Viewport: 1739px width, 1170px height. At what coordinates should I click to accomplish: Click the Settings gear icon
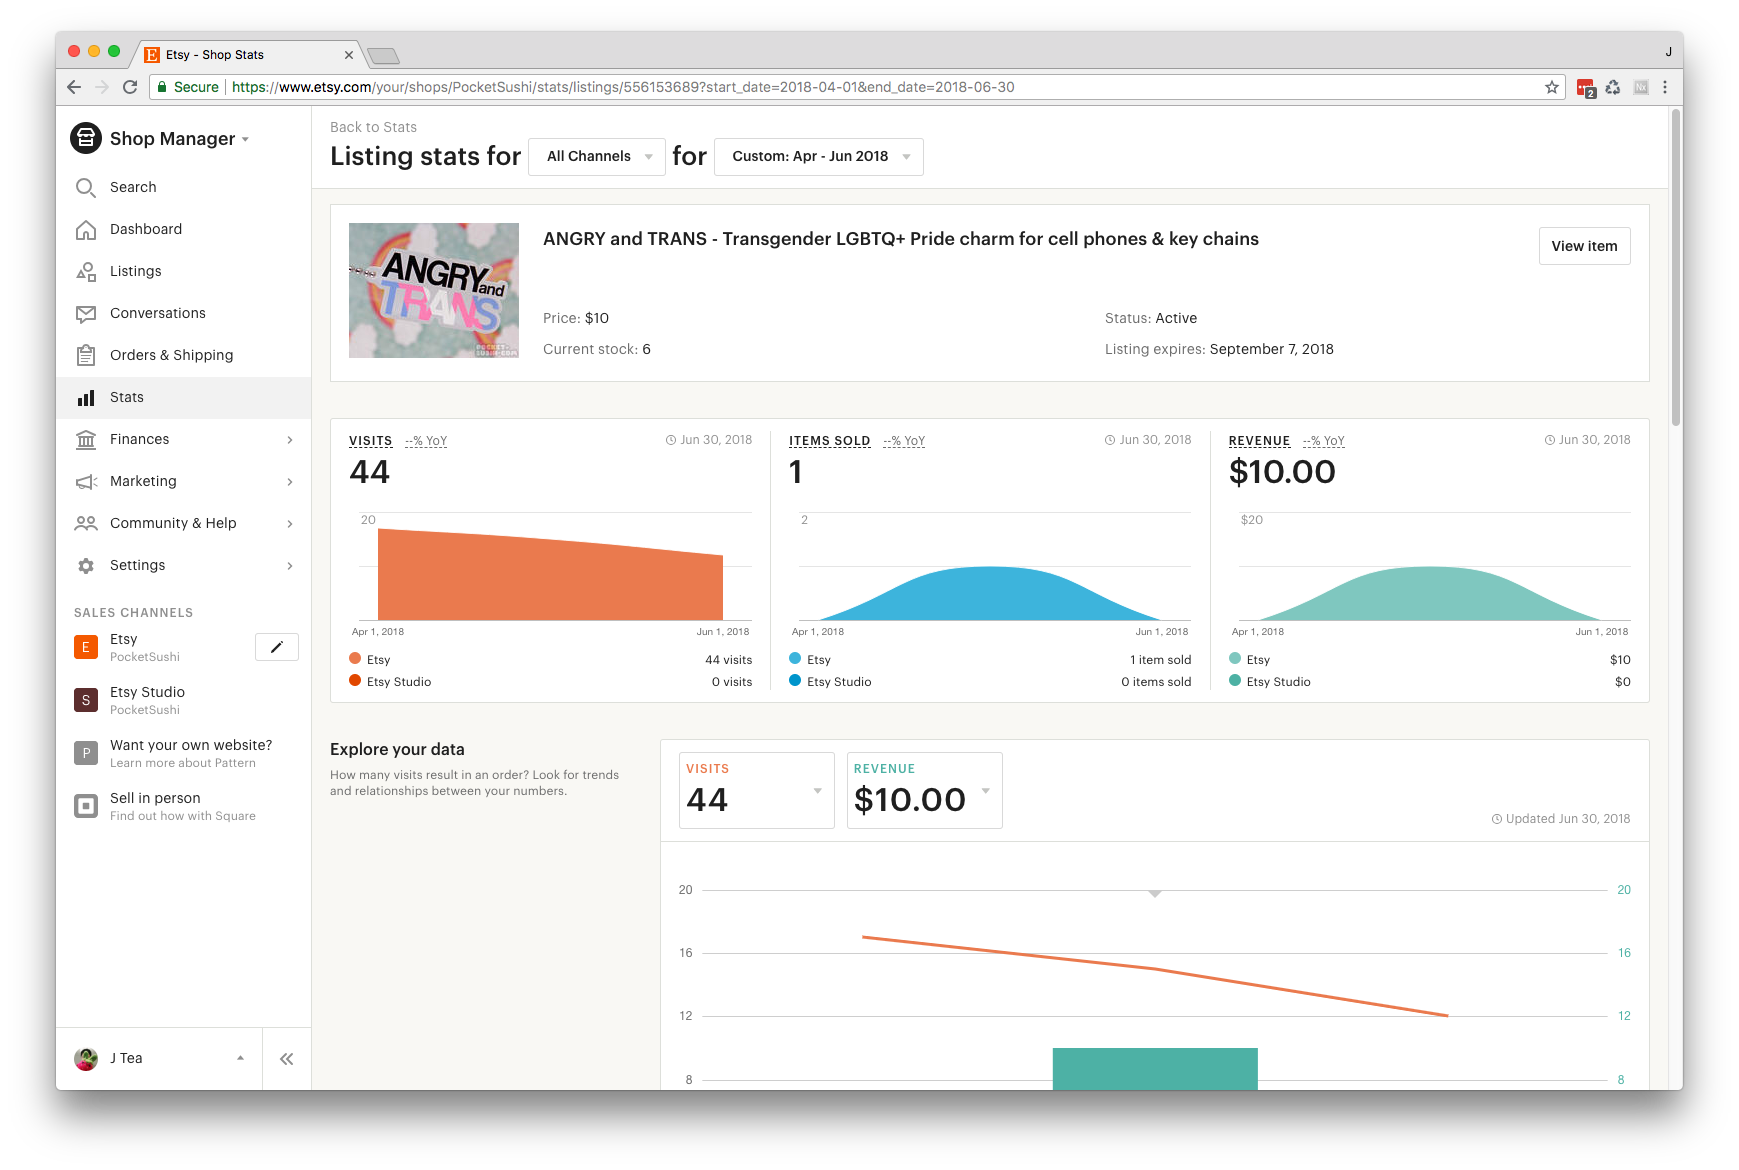point(86,565)
